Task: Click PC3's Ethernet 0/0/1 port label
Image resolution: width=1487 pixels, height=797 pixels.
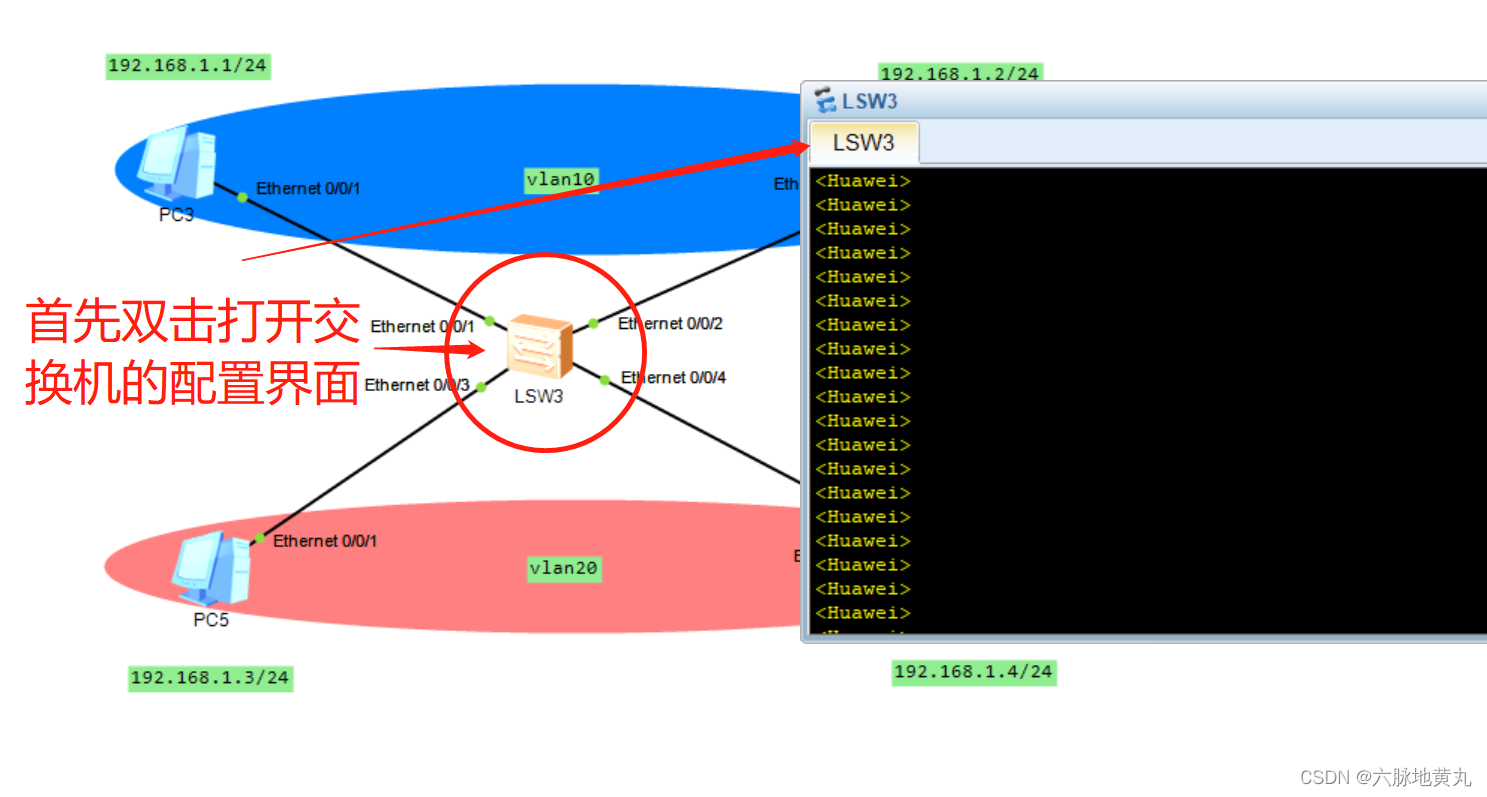Action: pyautogui.click(x=308, y=188)
